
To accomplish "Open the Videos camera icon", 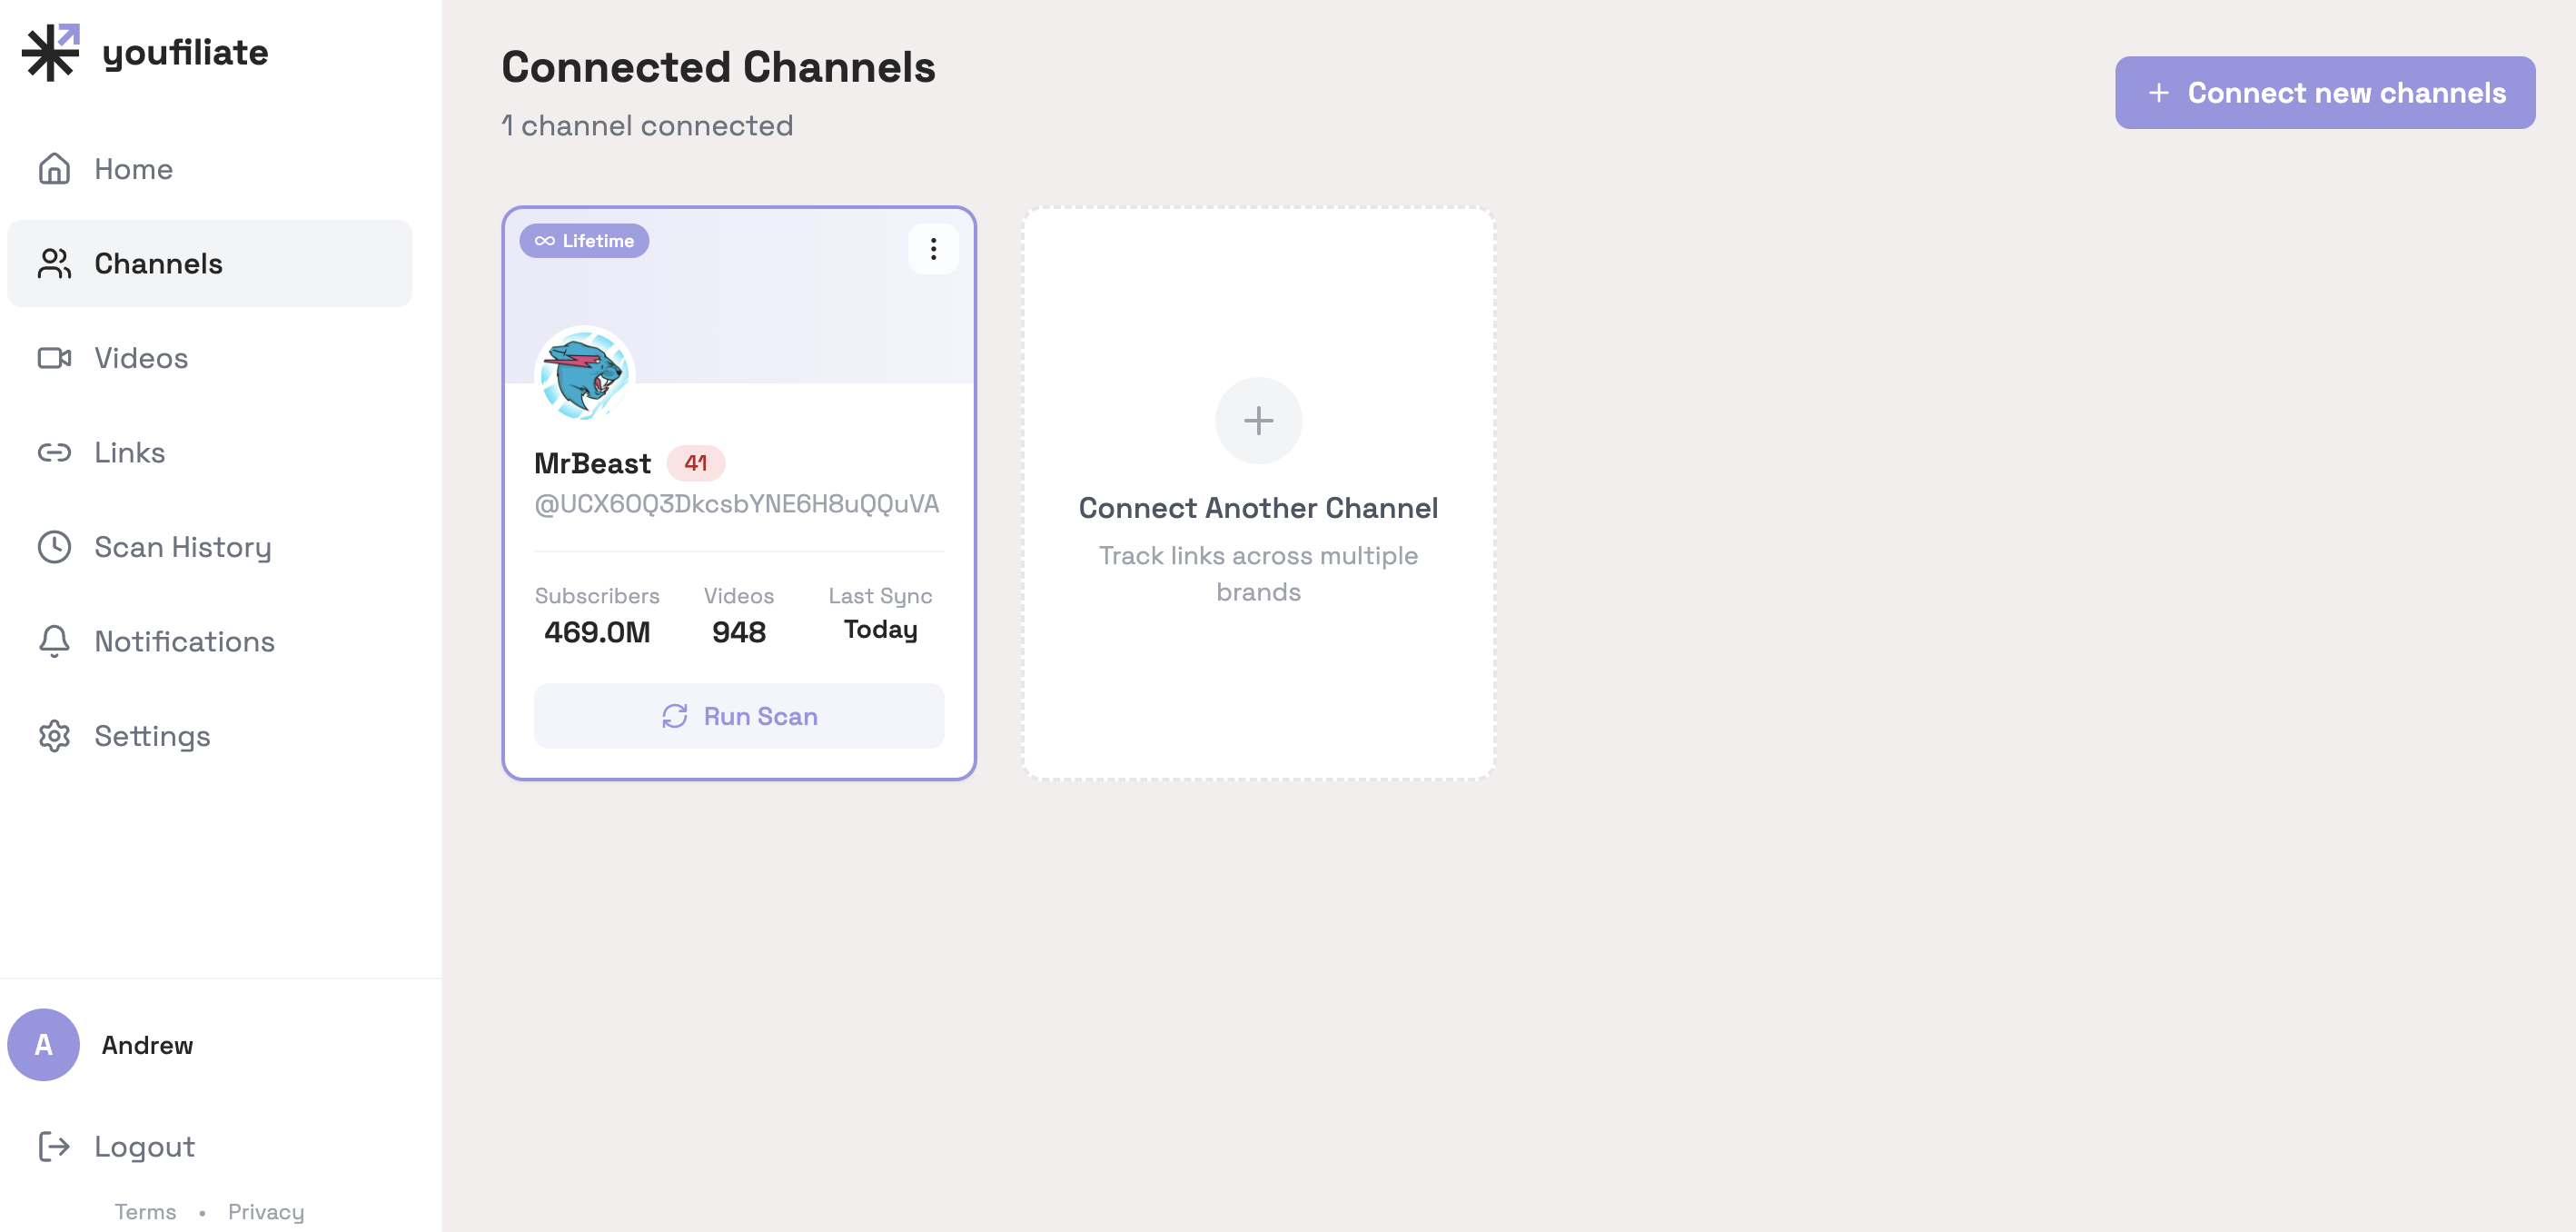I will [x=54, y=358].
